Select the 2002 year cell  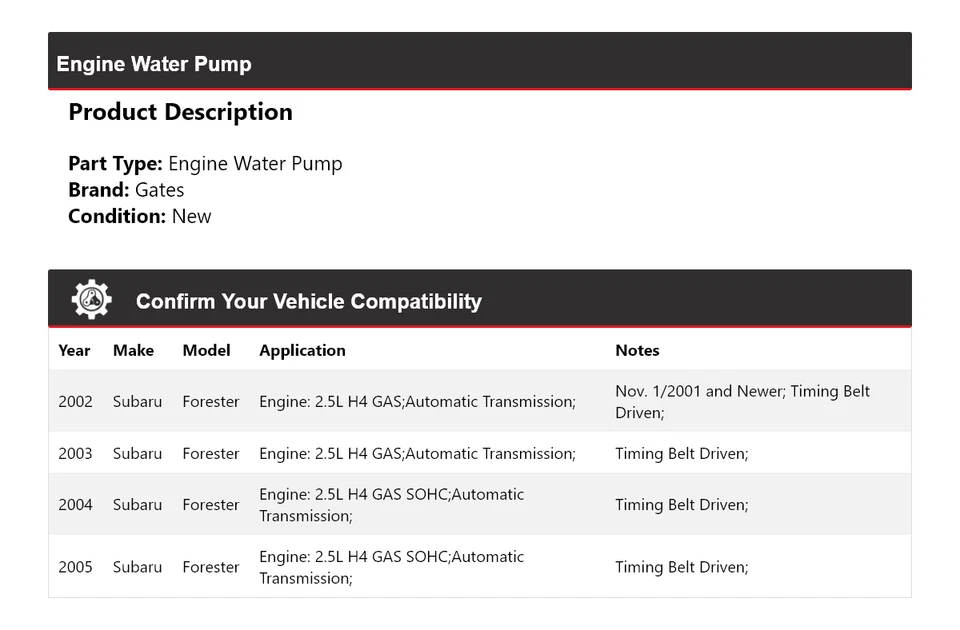(x=75, y=401)
